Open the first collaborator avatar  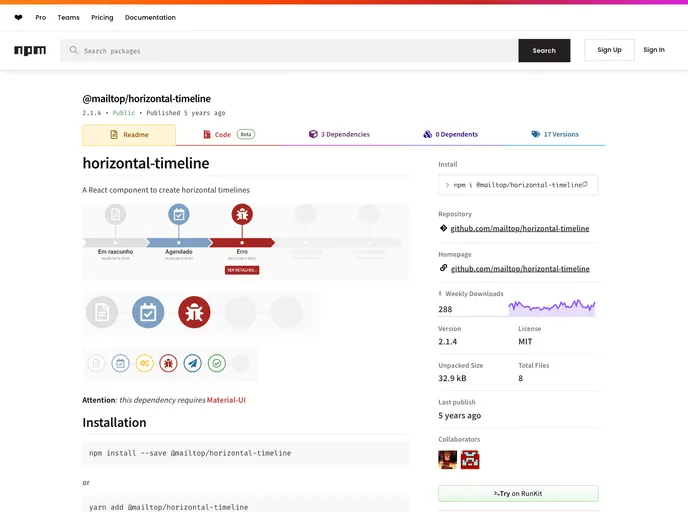click(448, 460)
